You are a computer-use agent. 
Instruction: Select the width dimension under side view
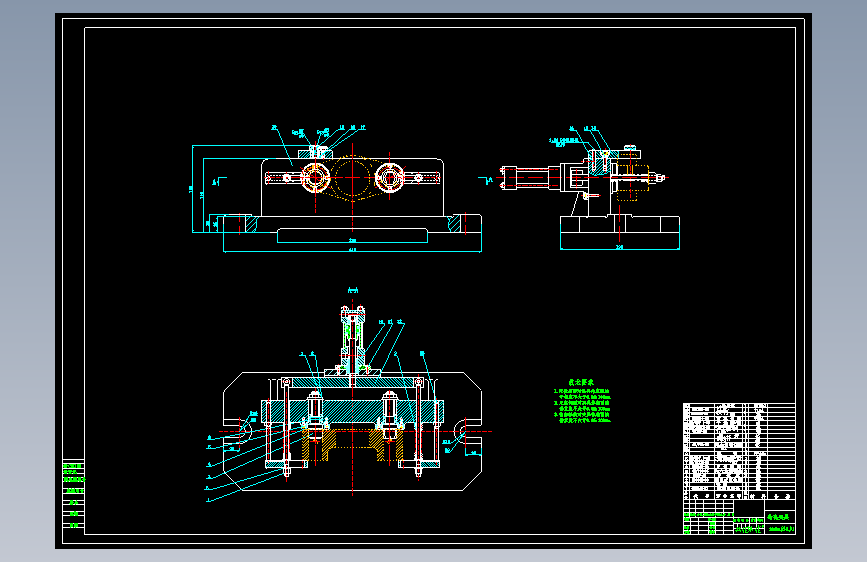[620, 247]
